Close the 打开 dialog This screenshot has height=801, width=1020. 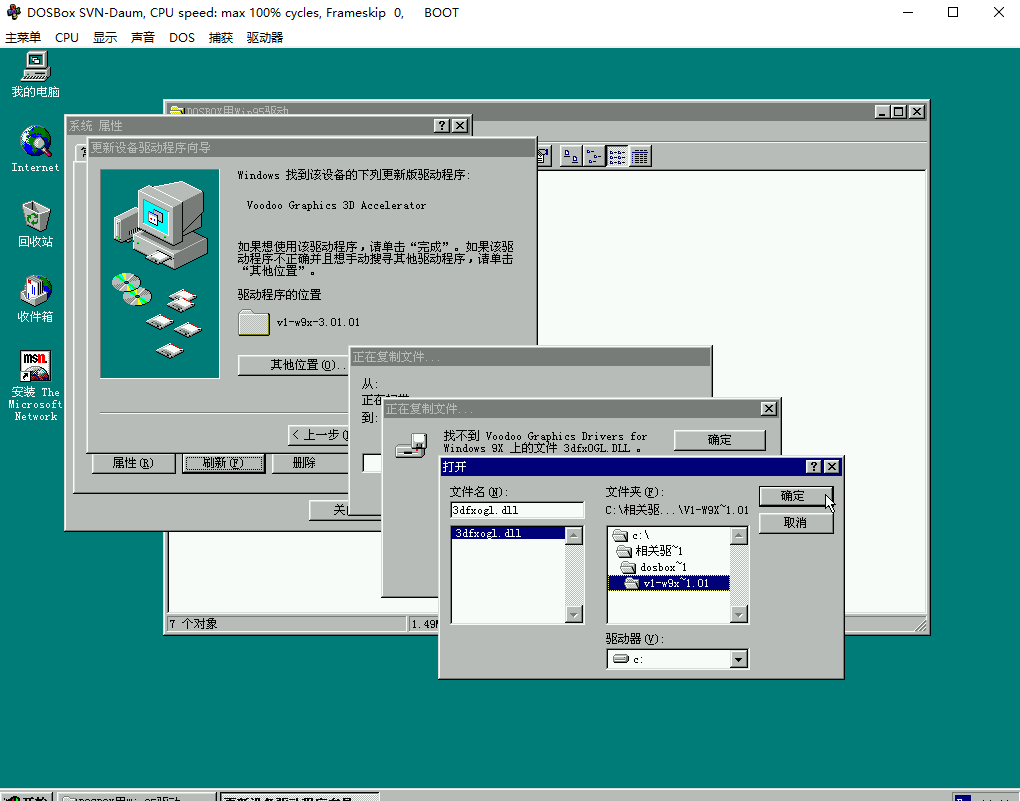[832, 467]
